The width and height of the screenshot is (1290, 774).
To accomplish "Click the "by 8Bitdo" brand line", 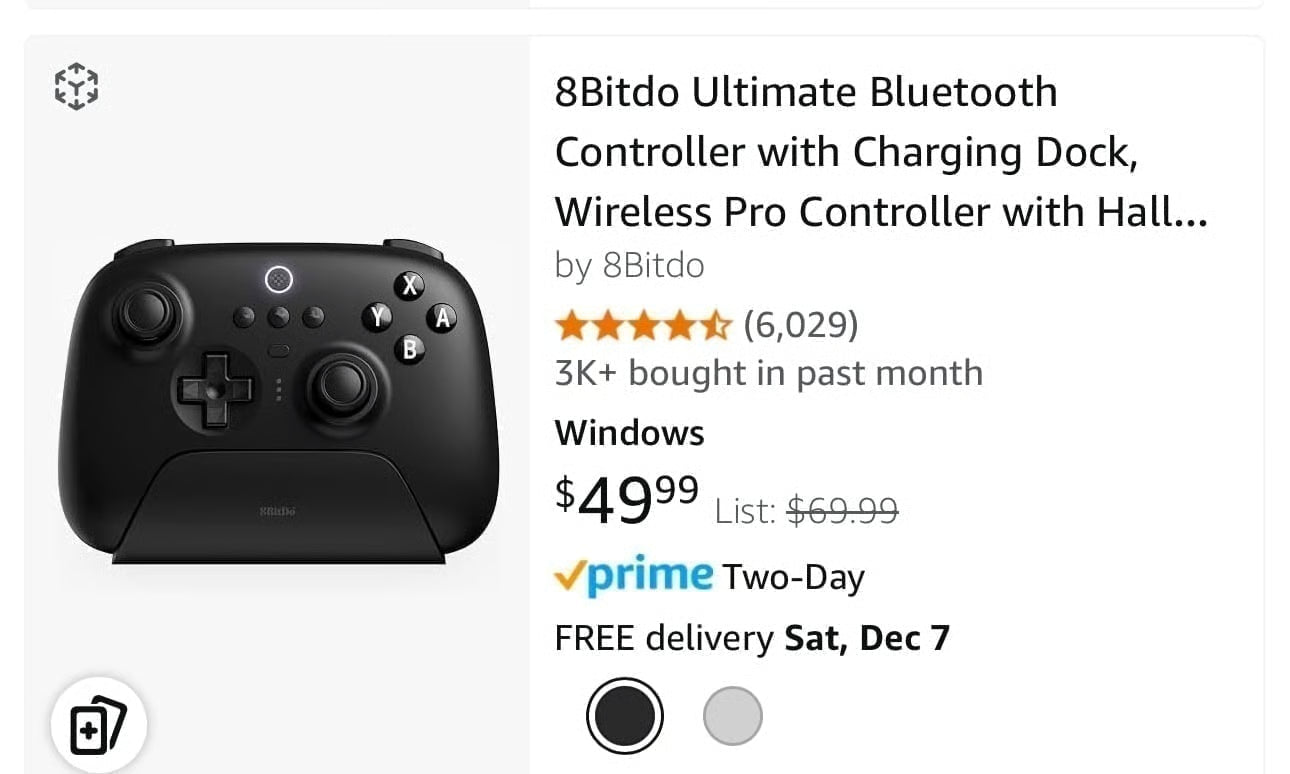I will tap(629, 265).
